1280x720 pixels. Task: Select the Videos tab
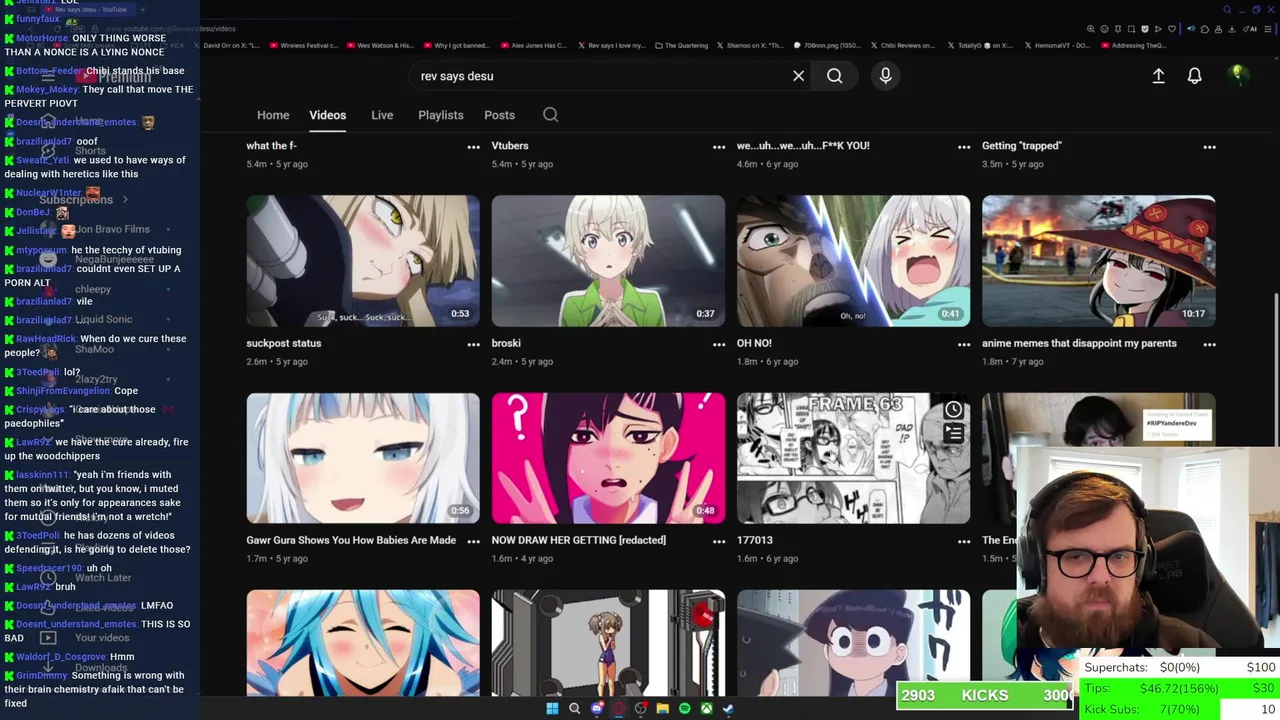click(327, 115)
